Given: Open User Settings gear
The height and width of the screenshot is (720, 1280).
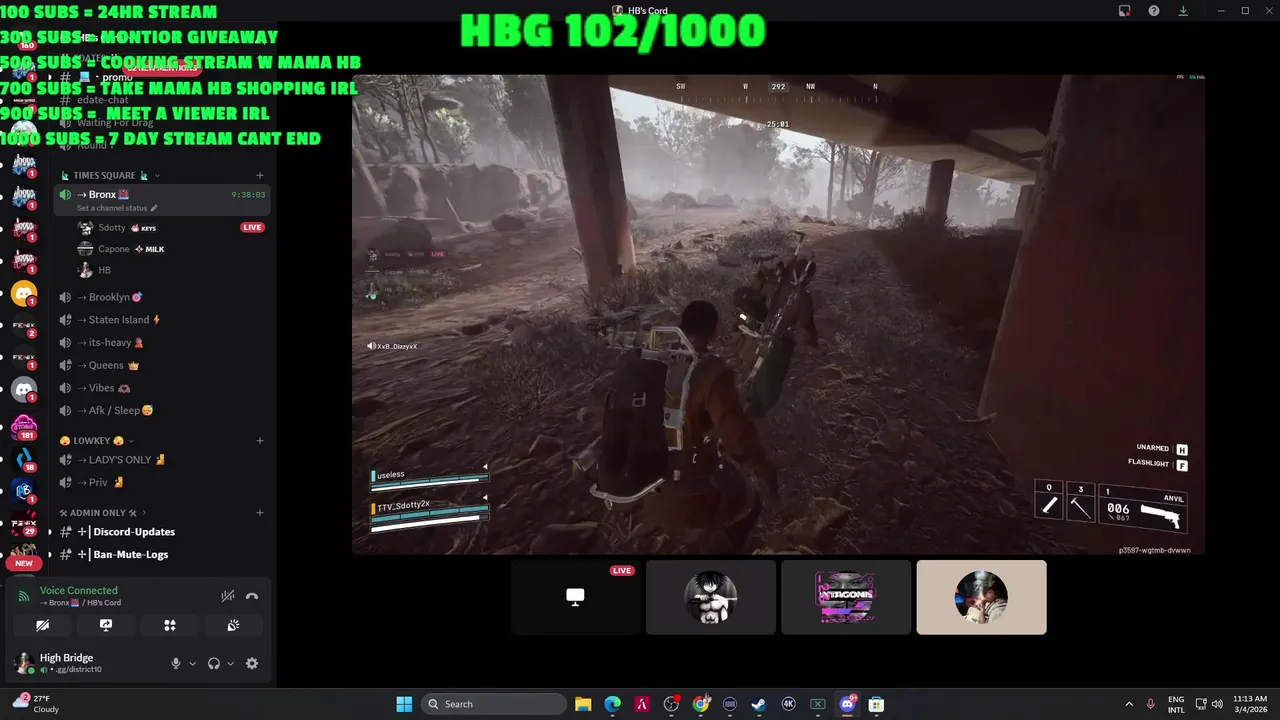Looking at the screenshot, I should [x=252, y=663].
